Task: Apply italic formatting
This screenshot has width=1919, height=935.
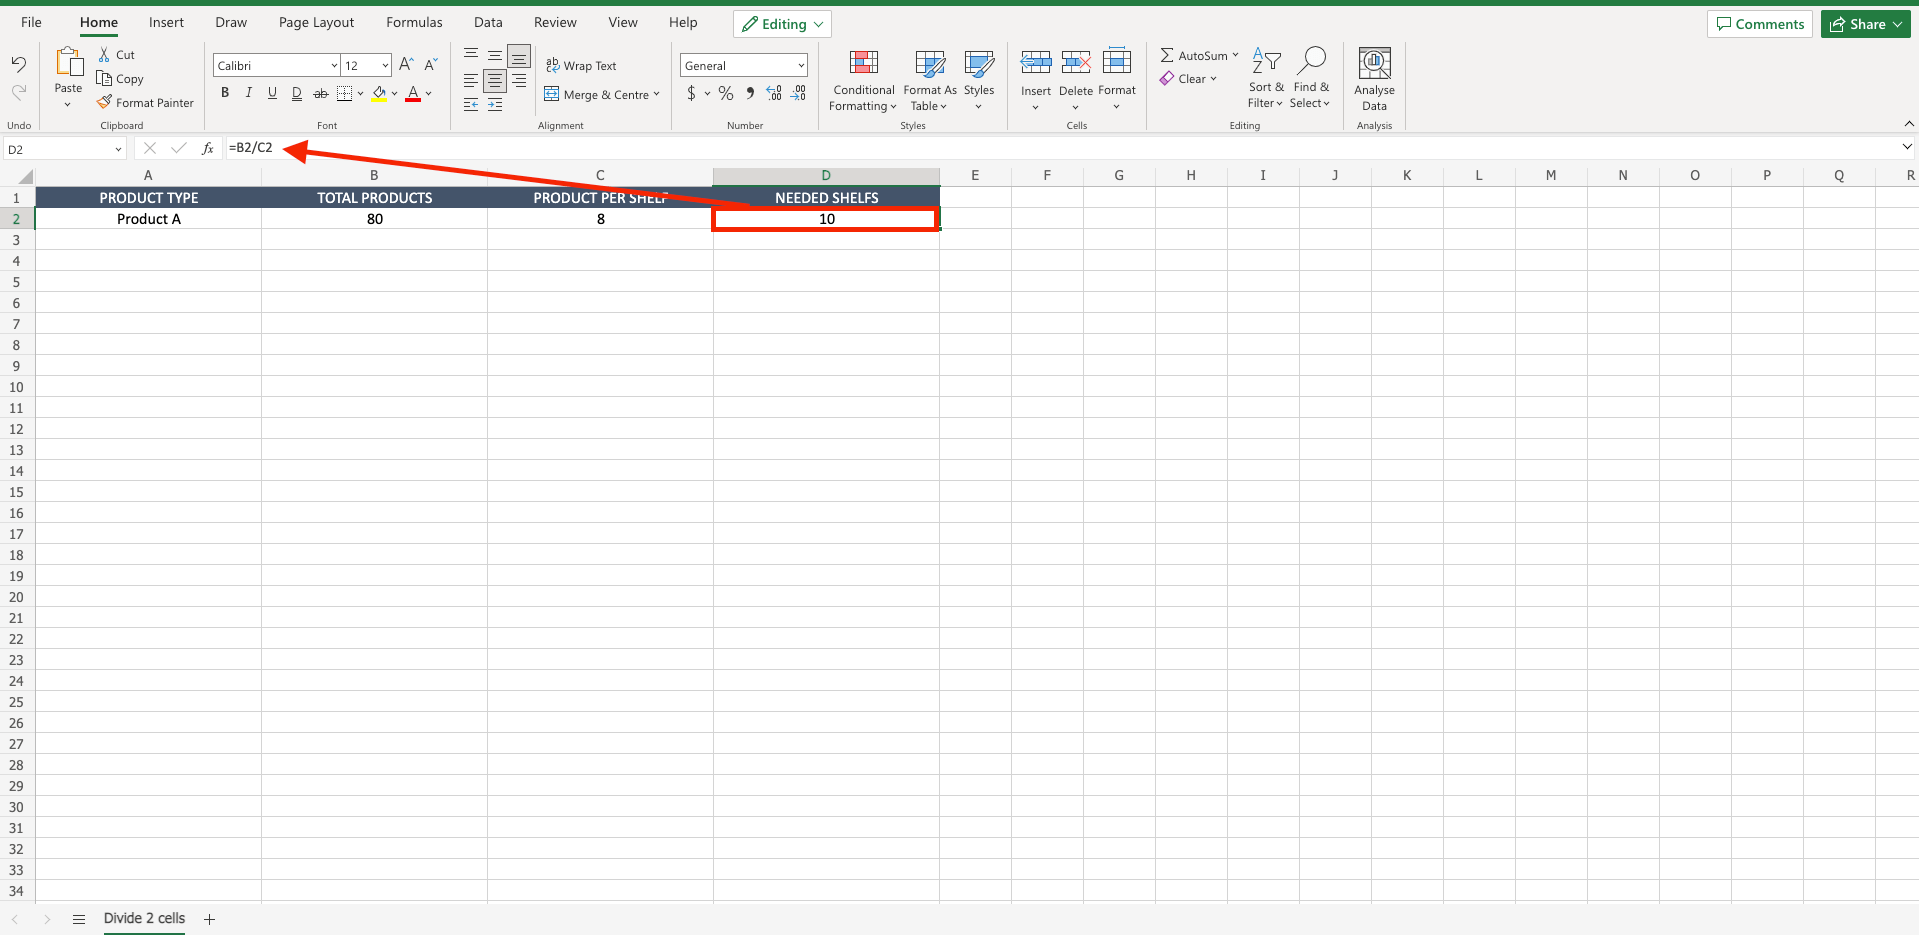Action: 248,92
